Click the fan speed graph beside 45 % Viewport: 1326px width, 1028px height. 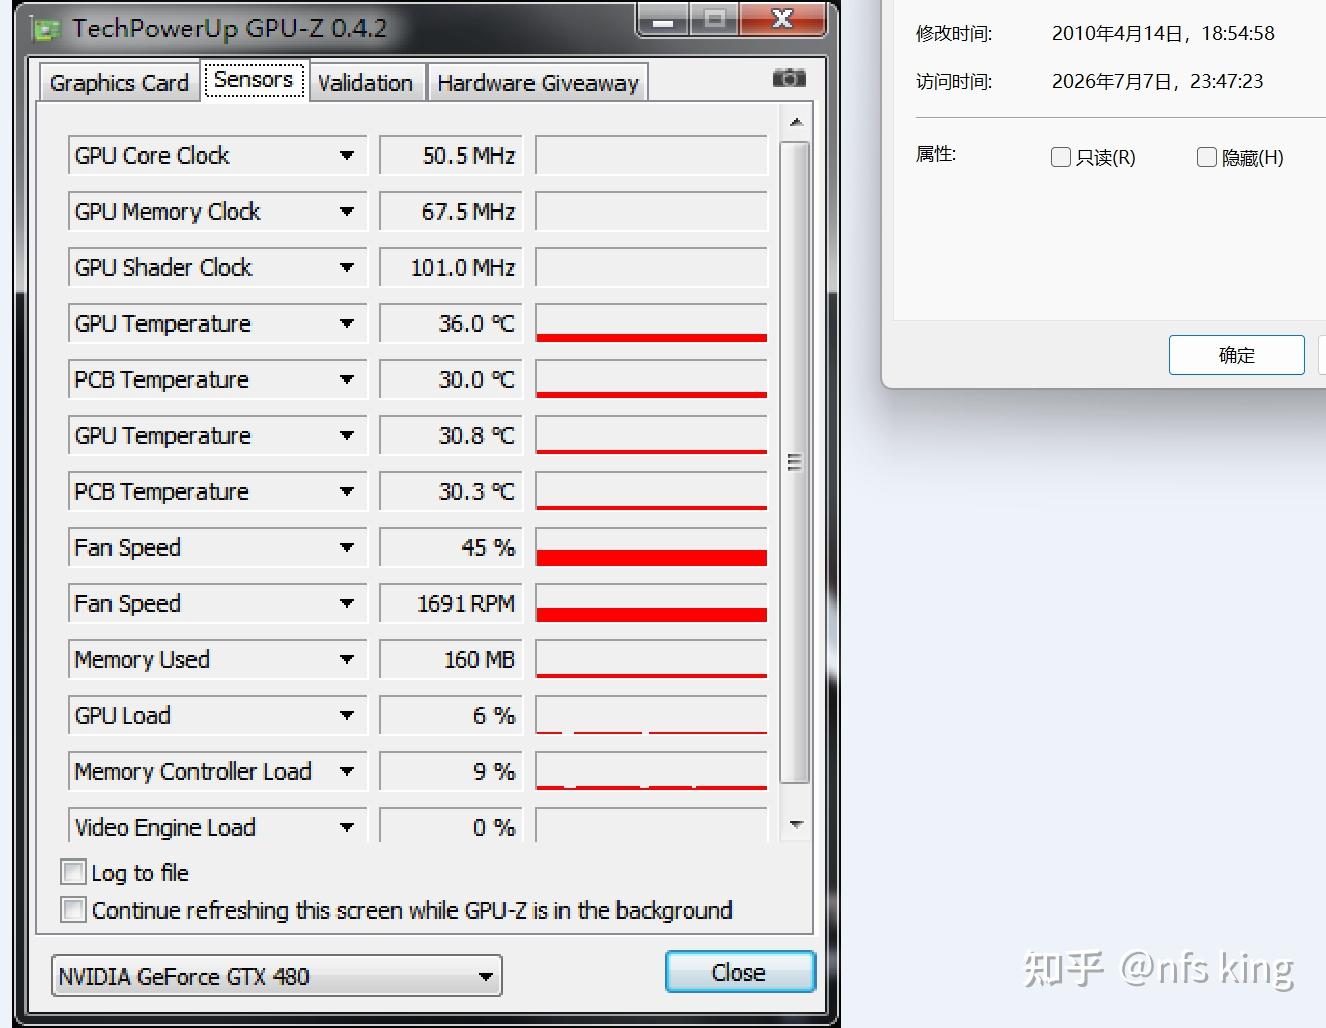point(652,547)
